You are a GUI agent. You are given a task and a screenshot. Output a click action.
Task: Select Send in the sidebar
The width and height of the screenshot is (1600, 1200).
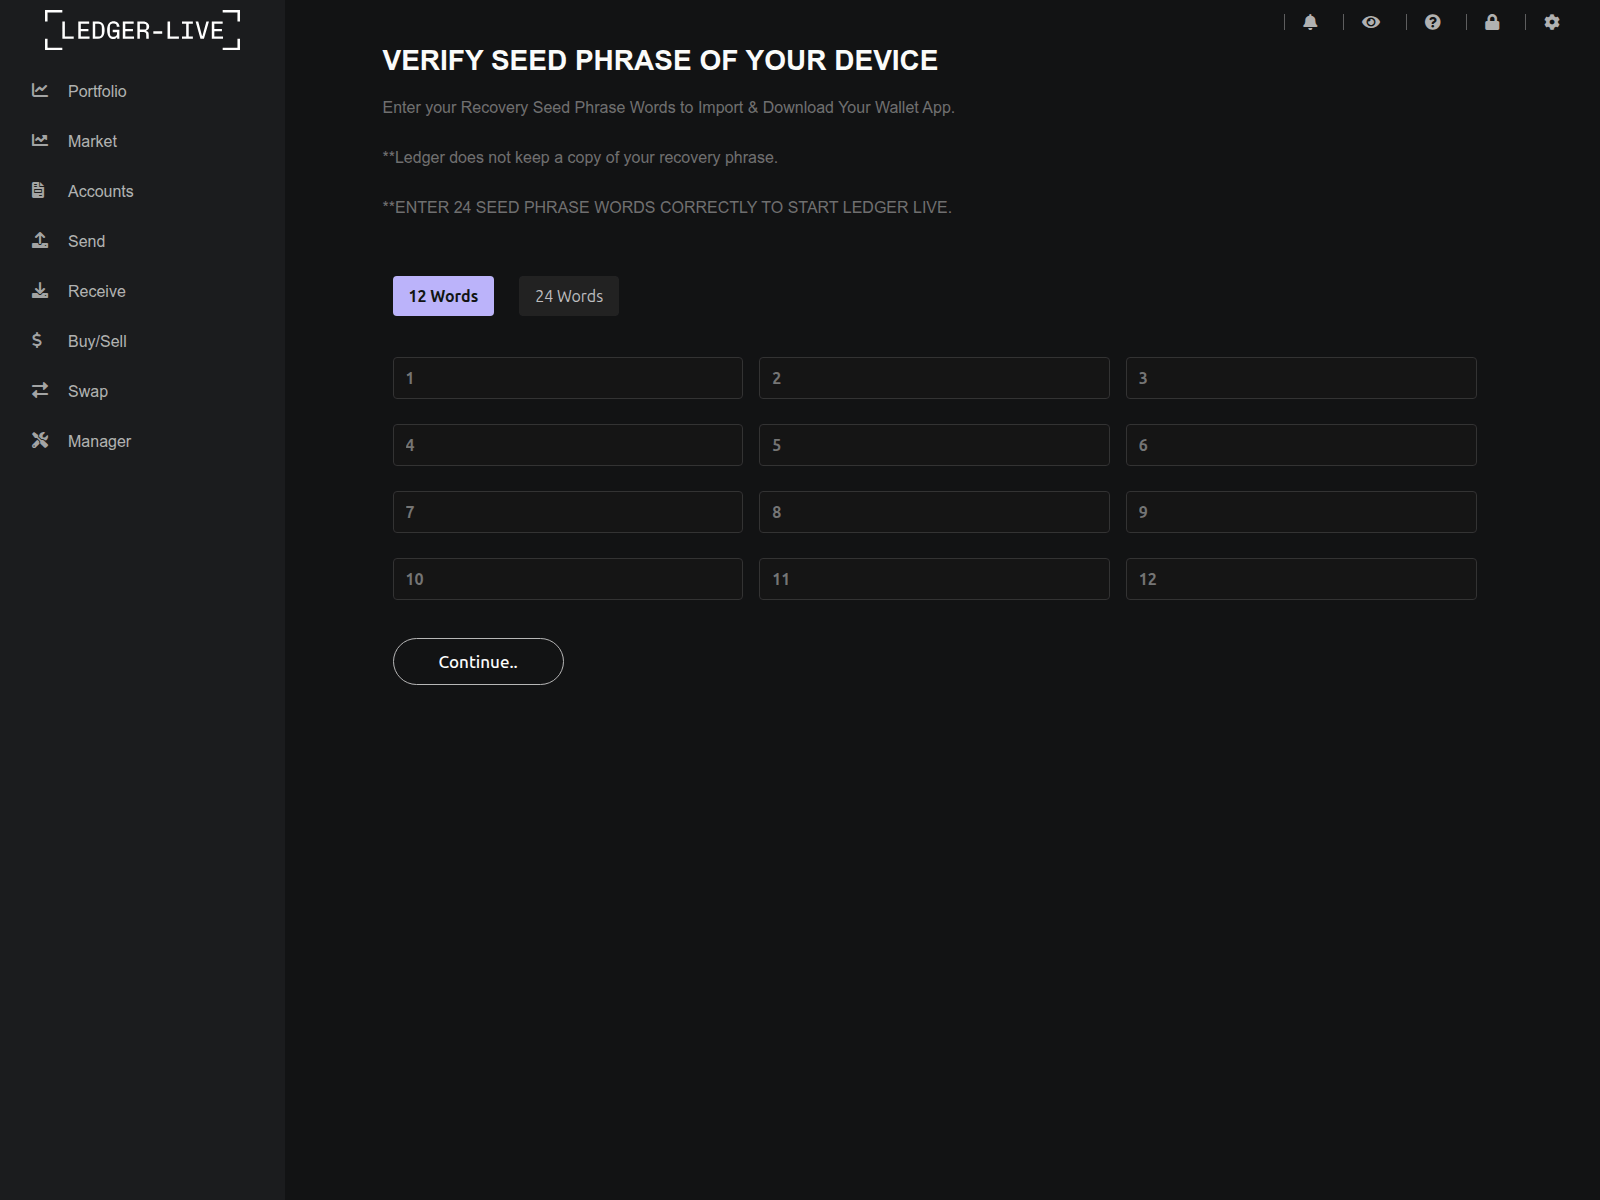point(86,241)
